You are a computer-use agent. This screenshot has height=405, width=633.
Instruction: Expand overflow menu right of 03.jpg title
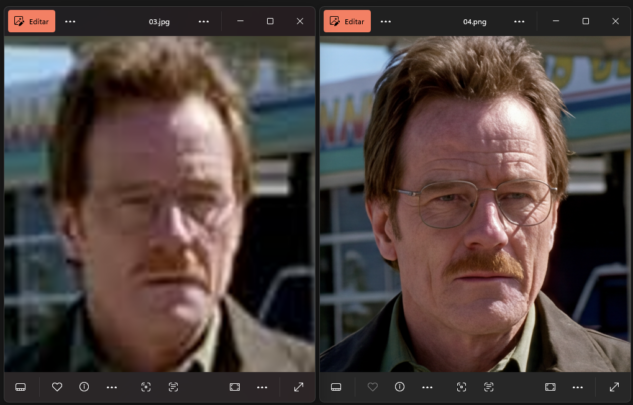click(x=204, y=21)
